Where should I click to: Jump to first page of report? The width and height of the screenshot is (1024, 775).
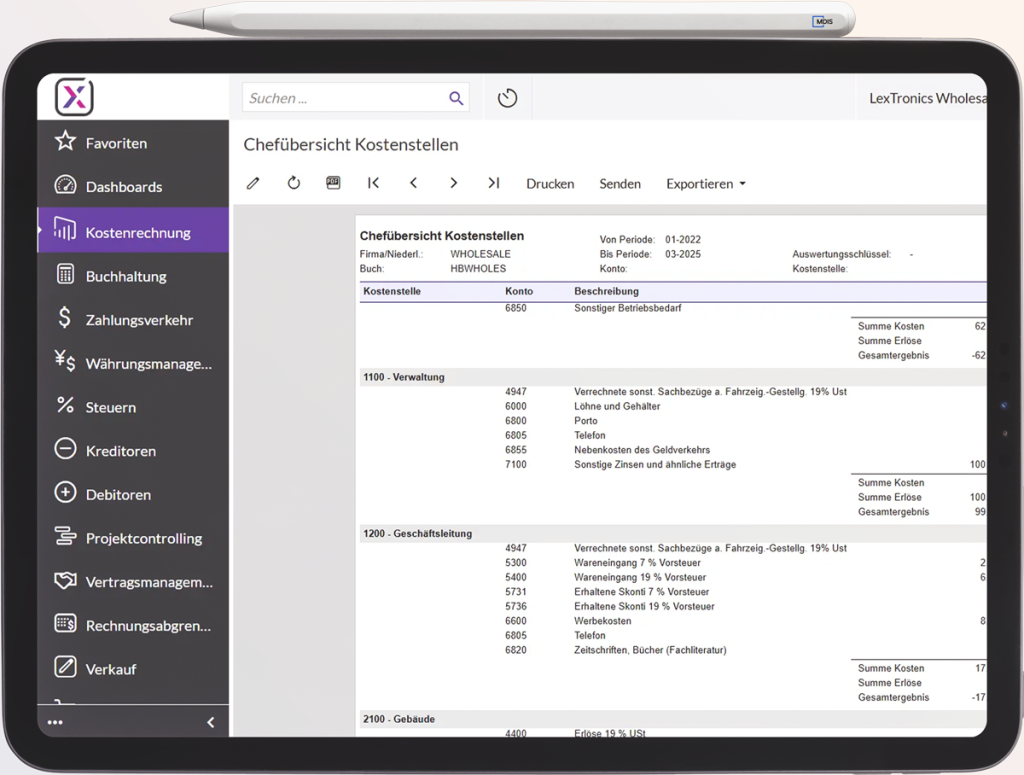[373, 183]
